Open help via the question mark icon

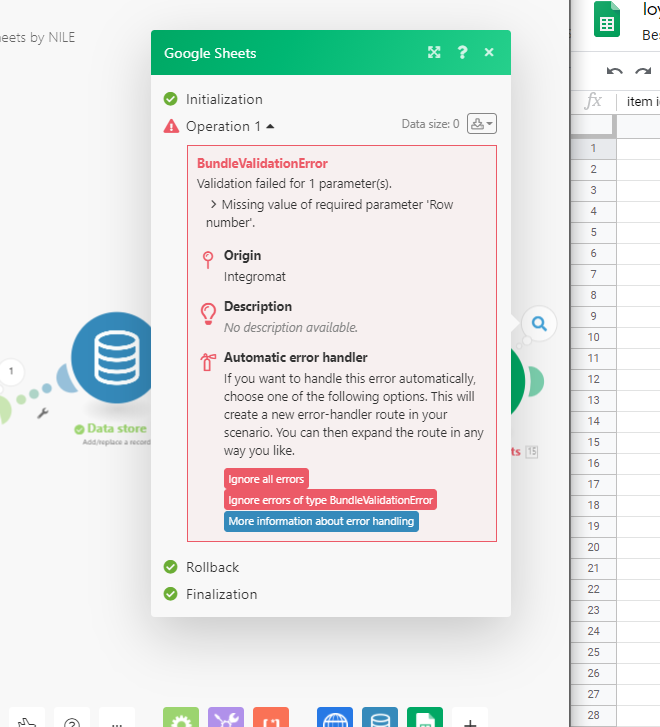click(462, 52)
